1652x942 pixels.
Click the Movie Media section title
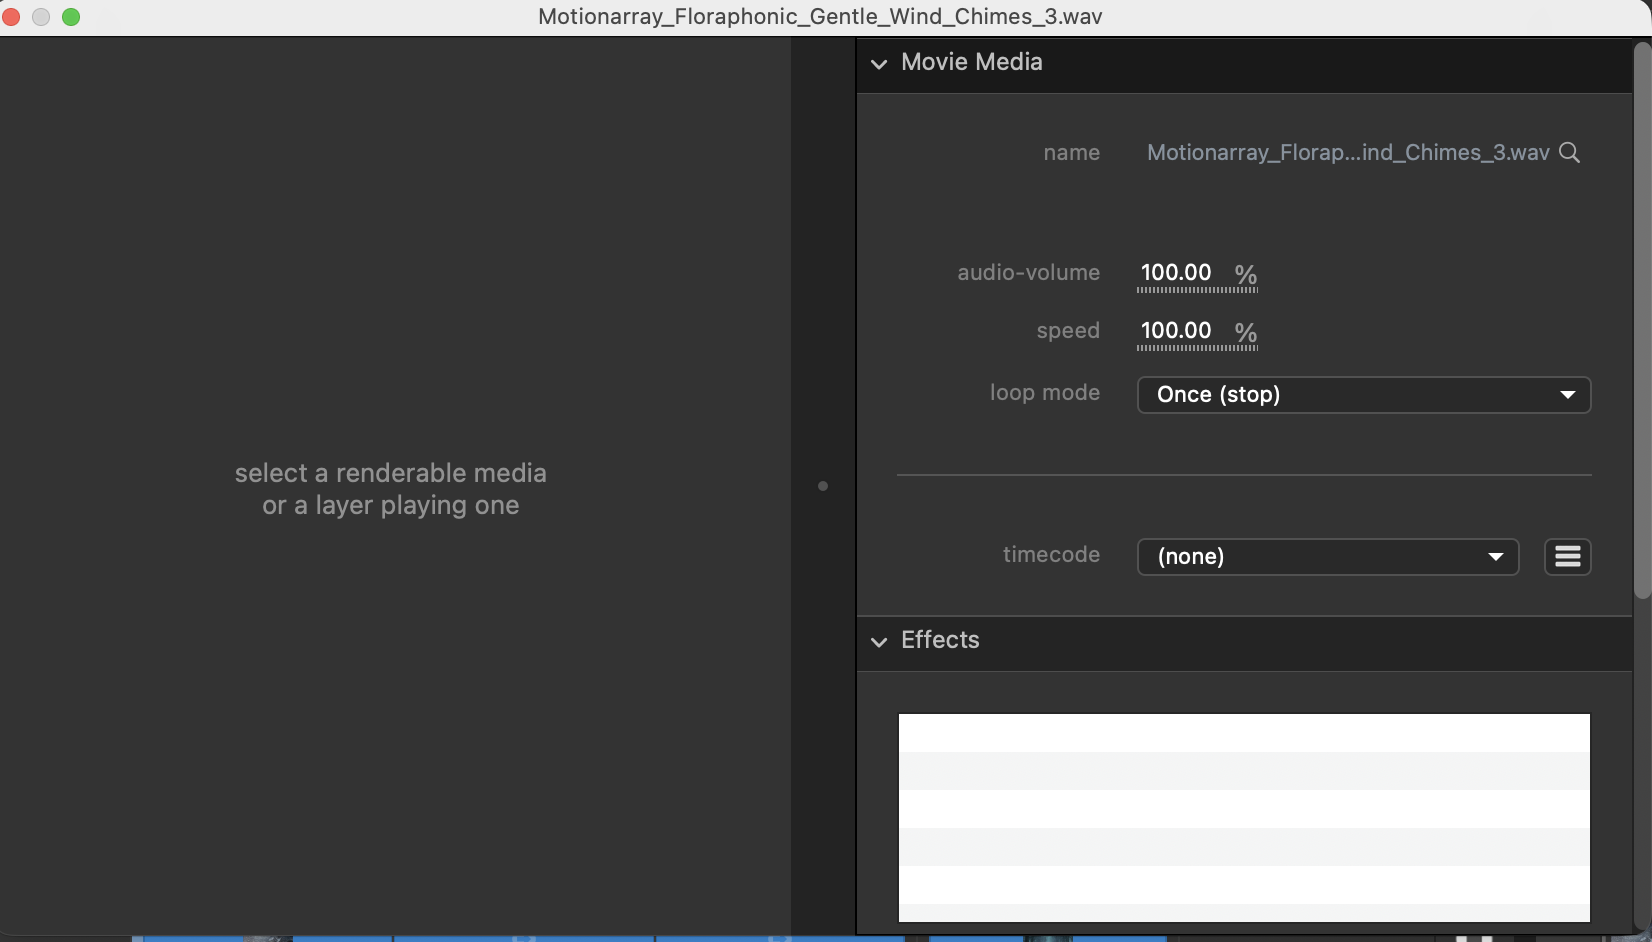[x=971, y=62]
